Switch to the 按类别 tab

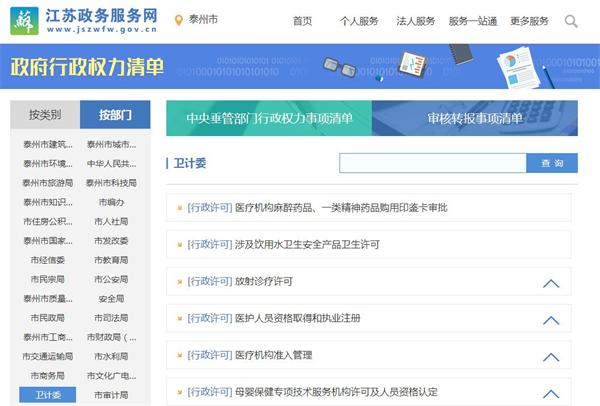tap(45, 114)
